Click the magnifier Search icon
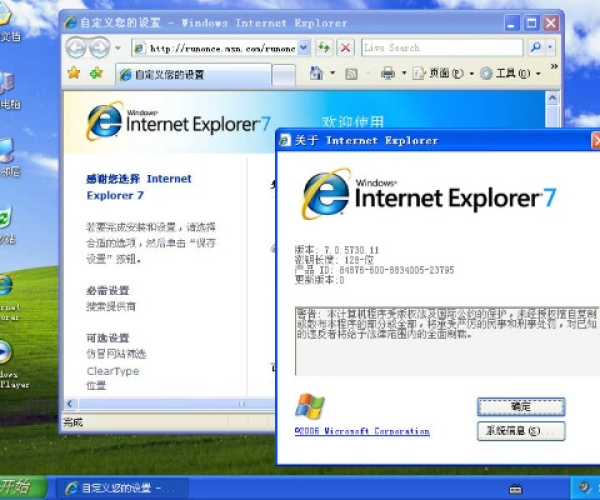This screenshot has width=600, height=500. (536, 47)
